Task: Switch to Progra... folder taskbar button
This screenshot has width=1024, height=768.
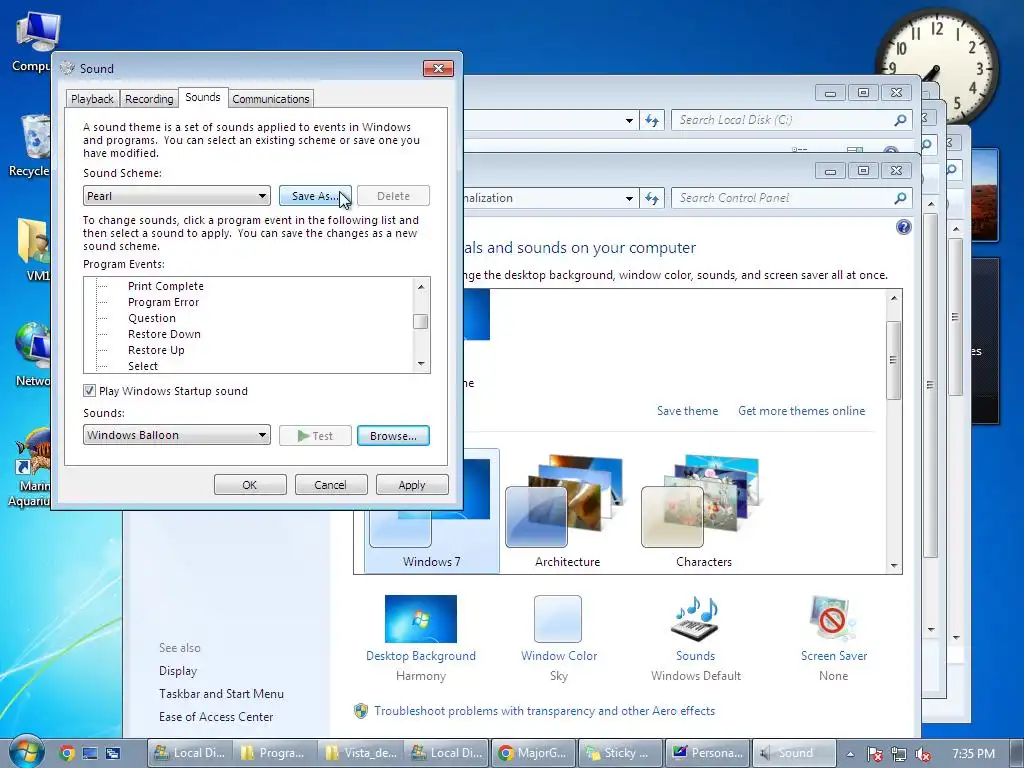Action: [x=276, y=753]
